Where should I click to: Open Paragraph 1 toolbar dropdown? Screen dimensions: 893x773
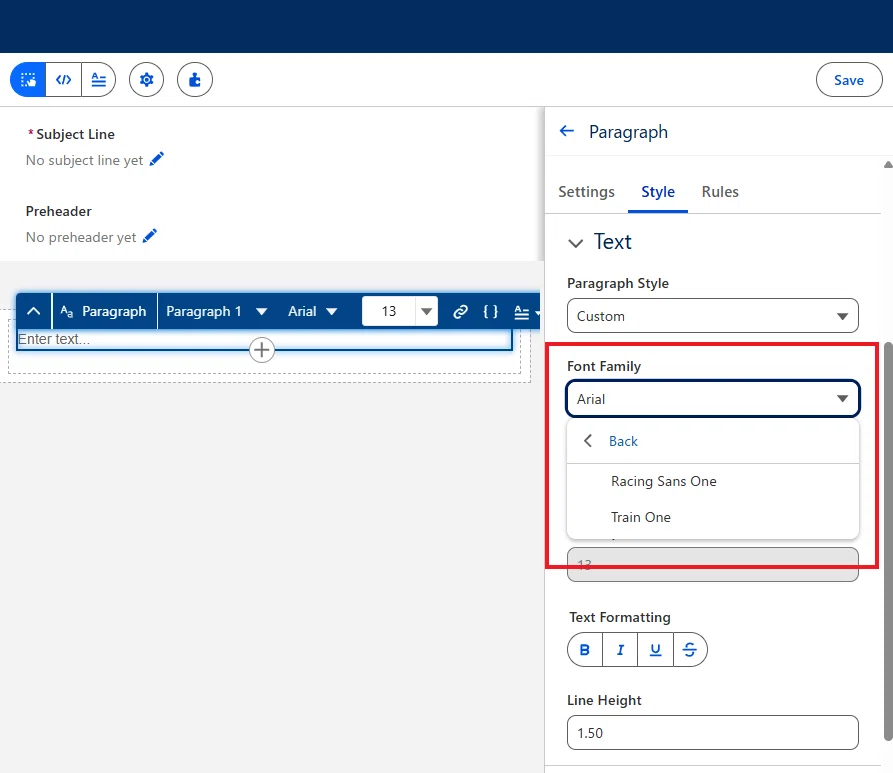[216, 311]
